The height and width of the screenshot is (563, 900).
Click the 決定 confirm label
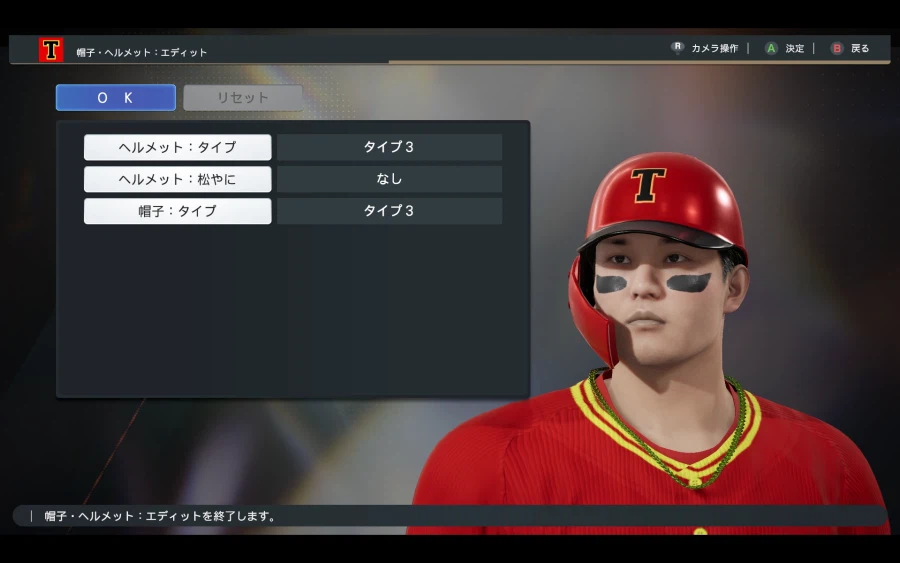coord(795,49)
